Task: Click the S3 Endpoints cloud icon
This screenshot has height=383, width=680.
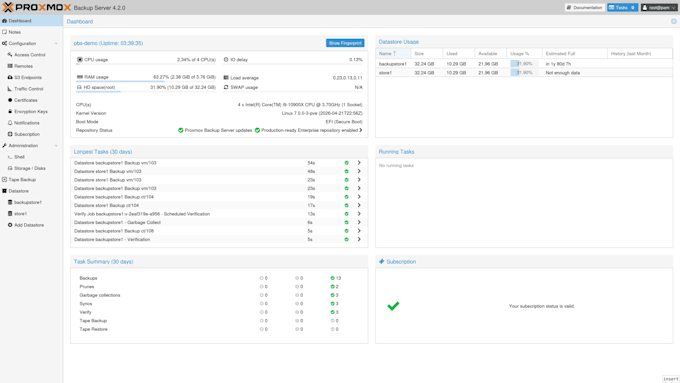Action: [10, 77]
